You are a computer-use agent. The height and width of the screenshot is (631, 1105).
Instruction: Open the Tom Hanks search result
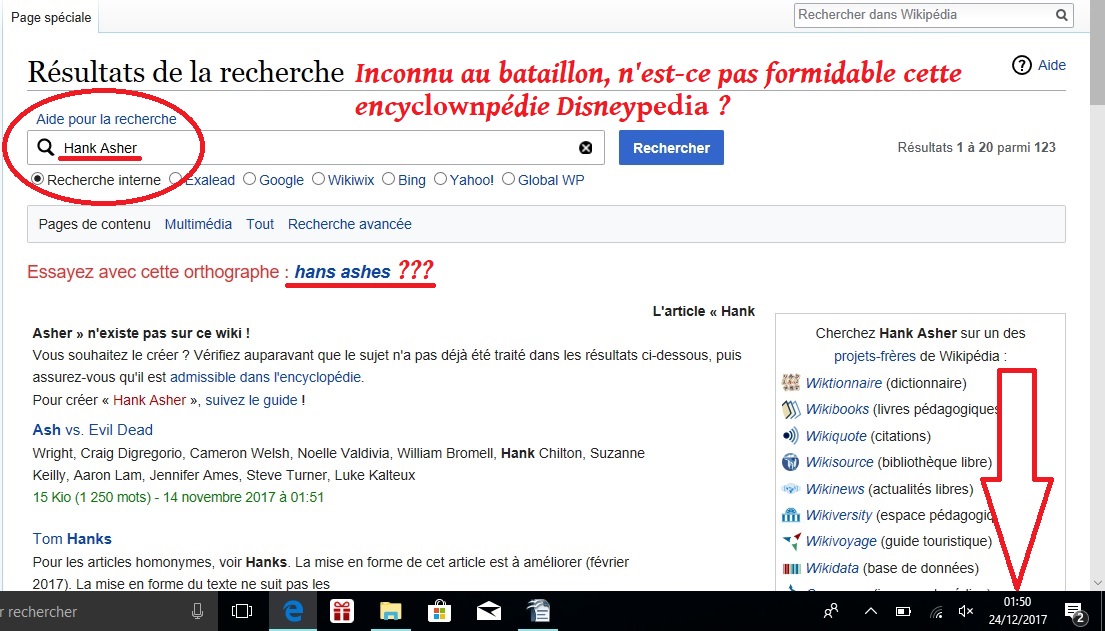[72, 539]
